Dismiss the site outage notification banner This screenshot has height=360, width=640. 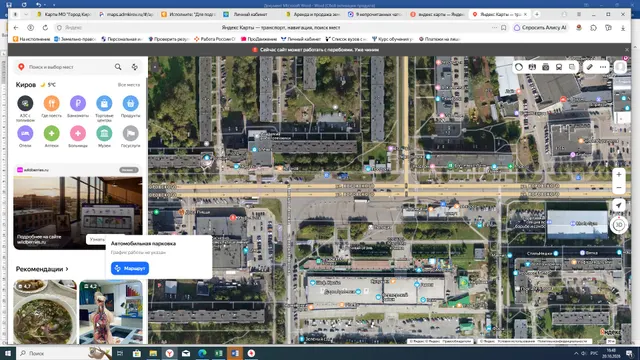point(627,50)
